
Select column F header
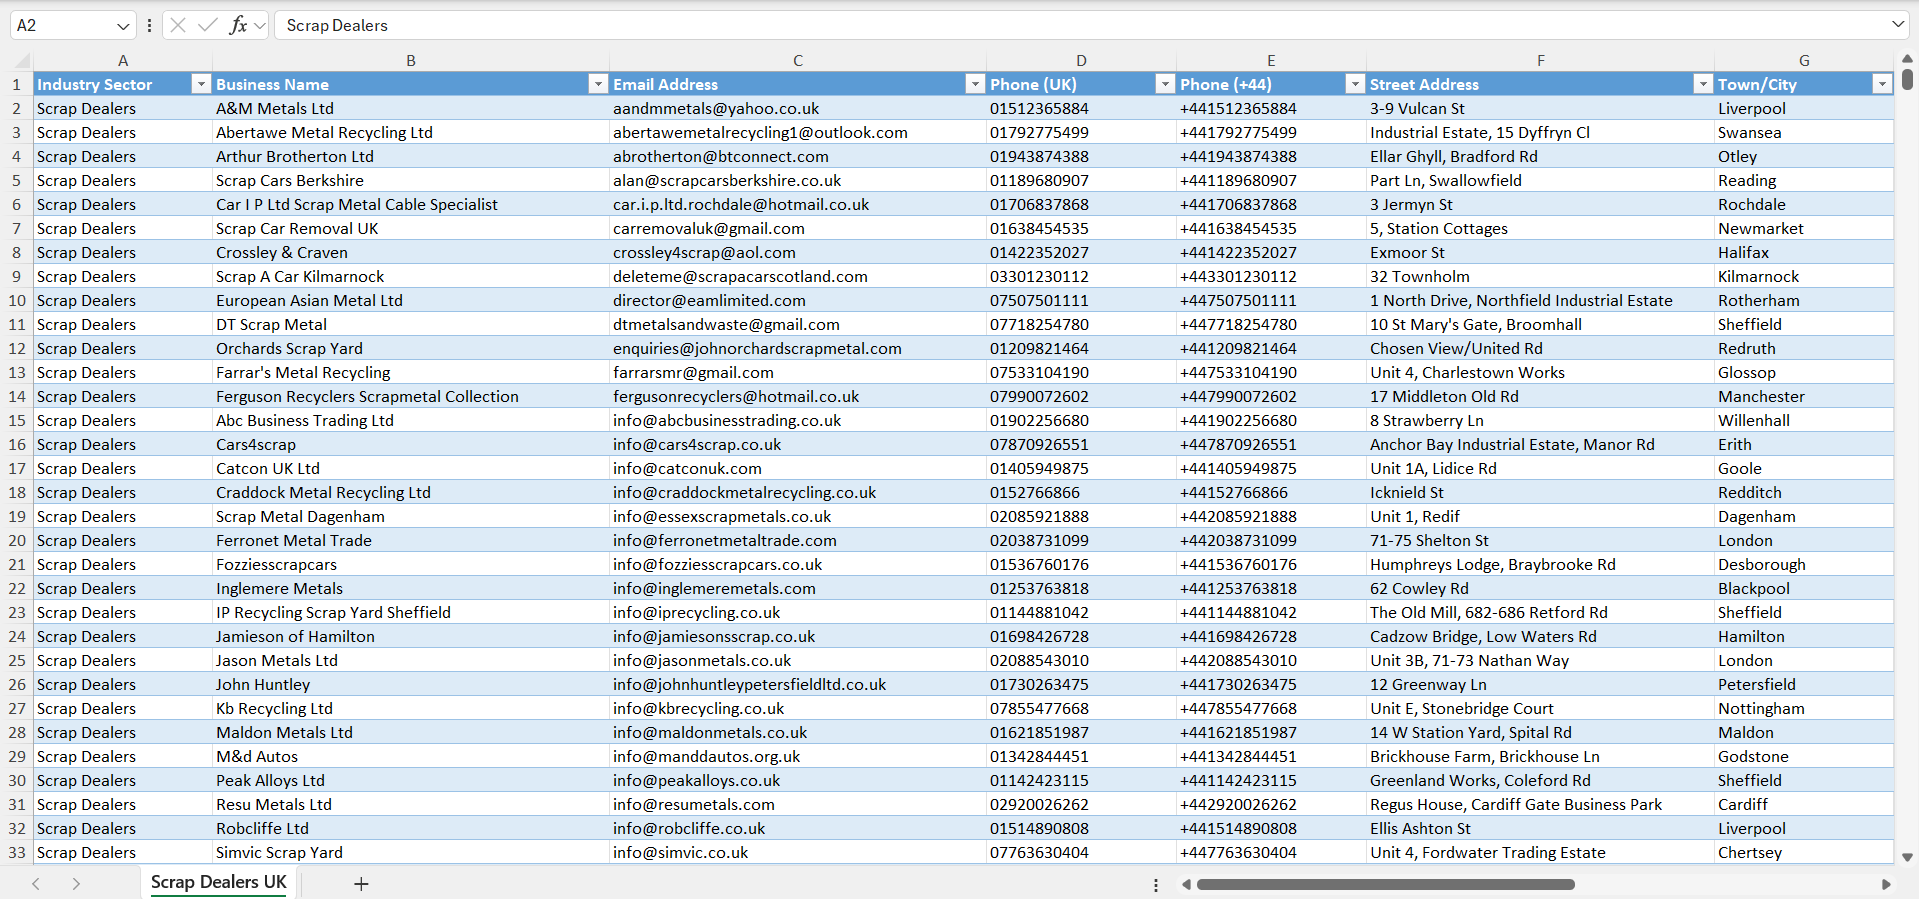[x=1540, y=61]
